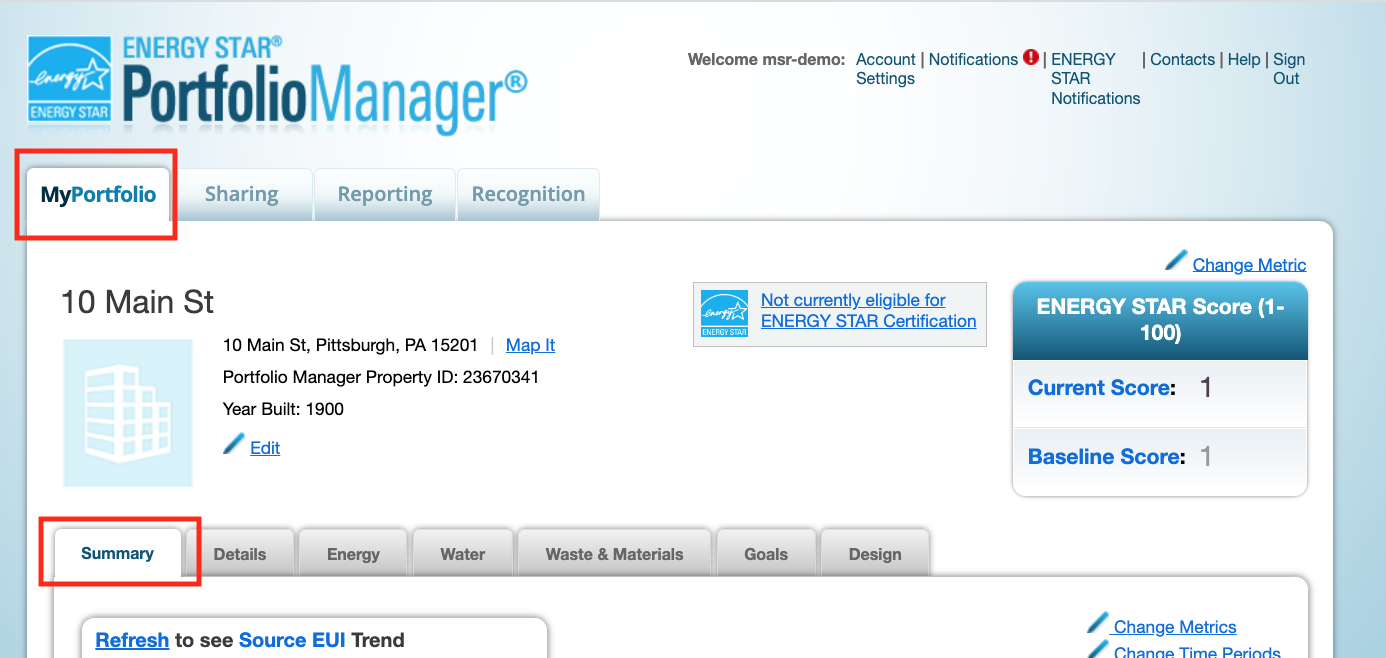Image resolution: width=1386 pixels, height=658 pixels.
Task: Click the PortfolioManager title logo text
Action: tap(324, 98)
